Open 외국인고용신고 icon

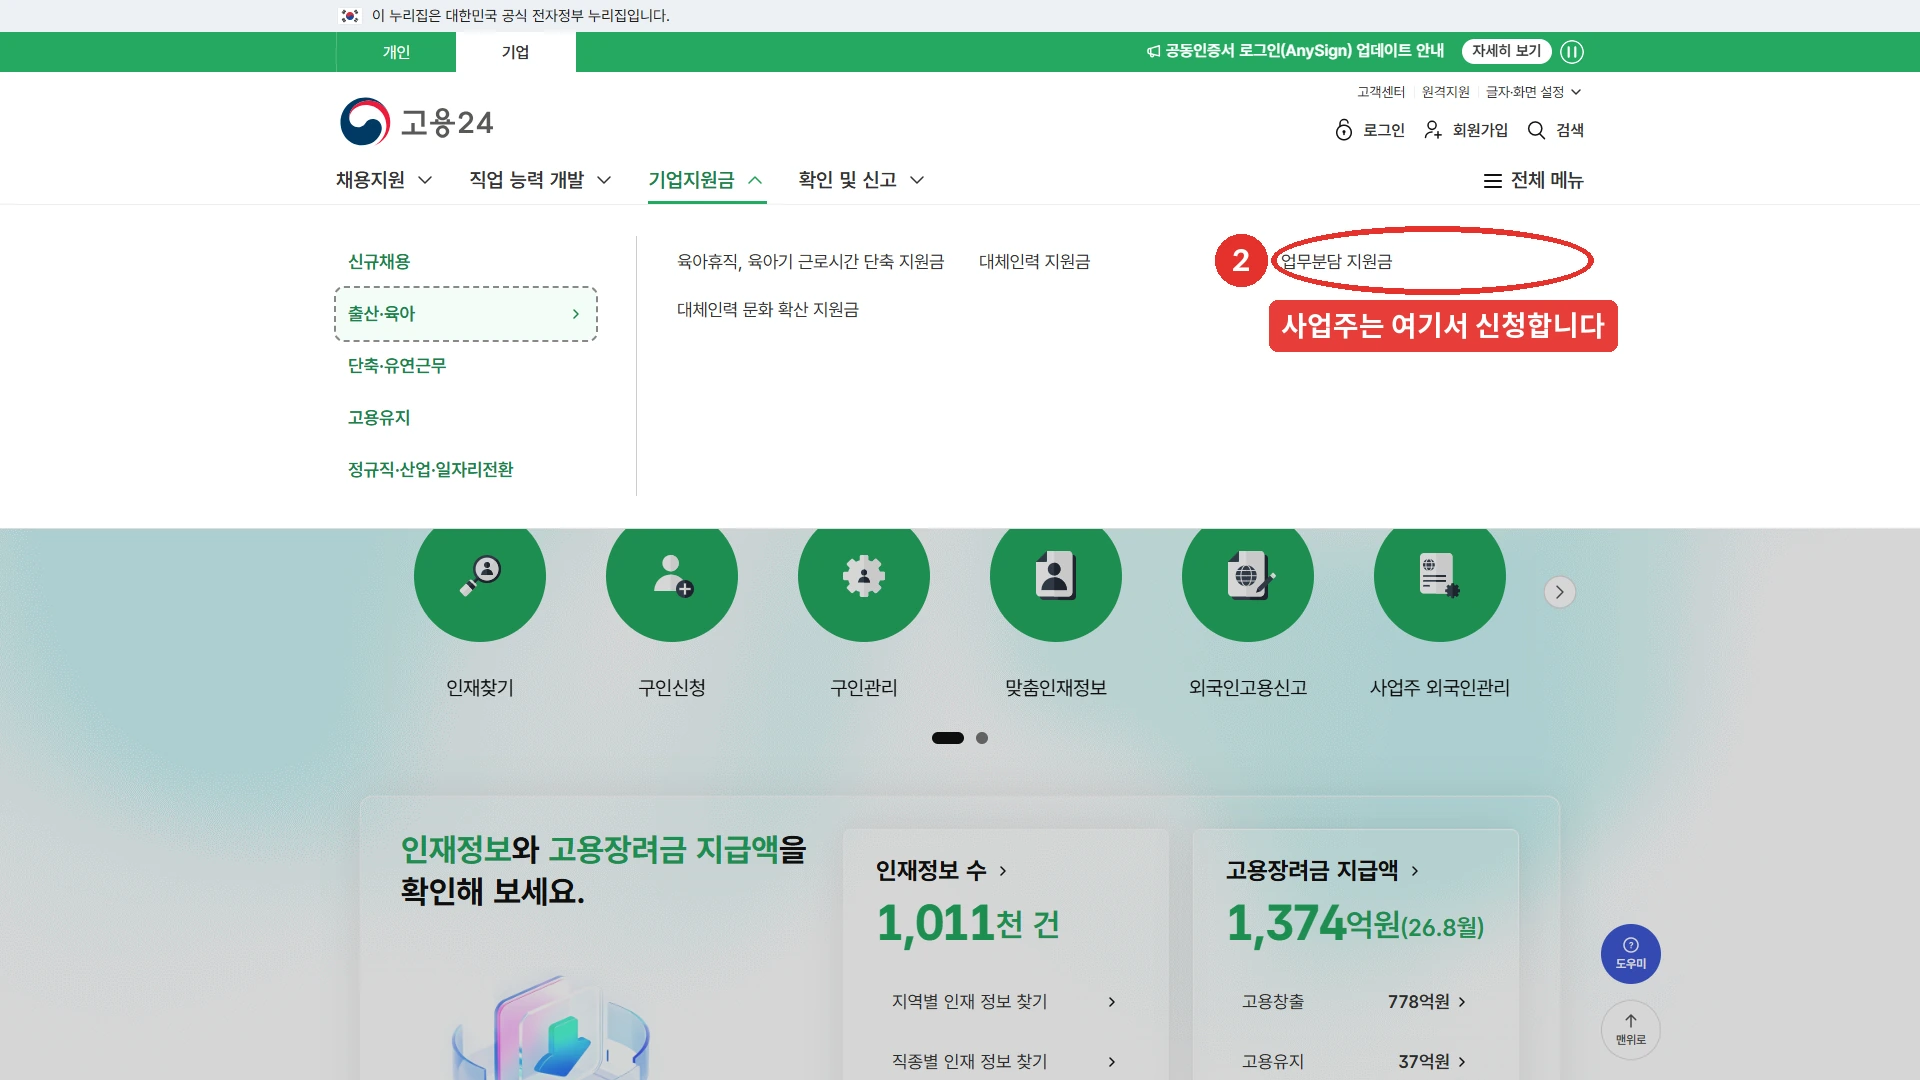1248,576
